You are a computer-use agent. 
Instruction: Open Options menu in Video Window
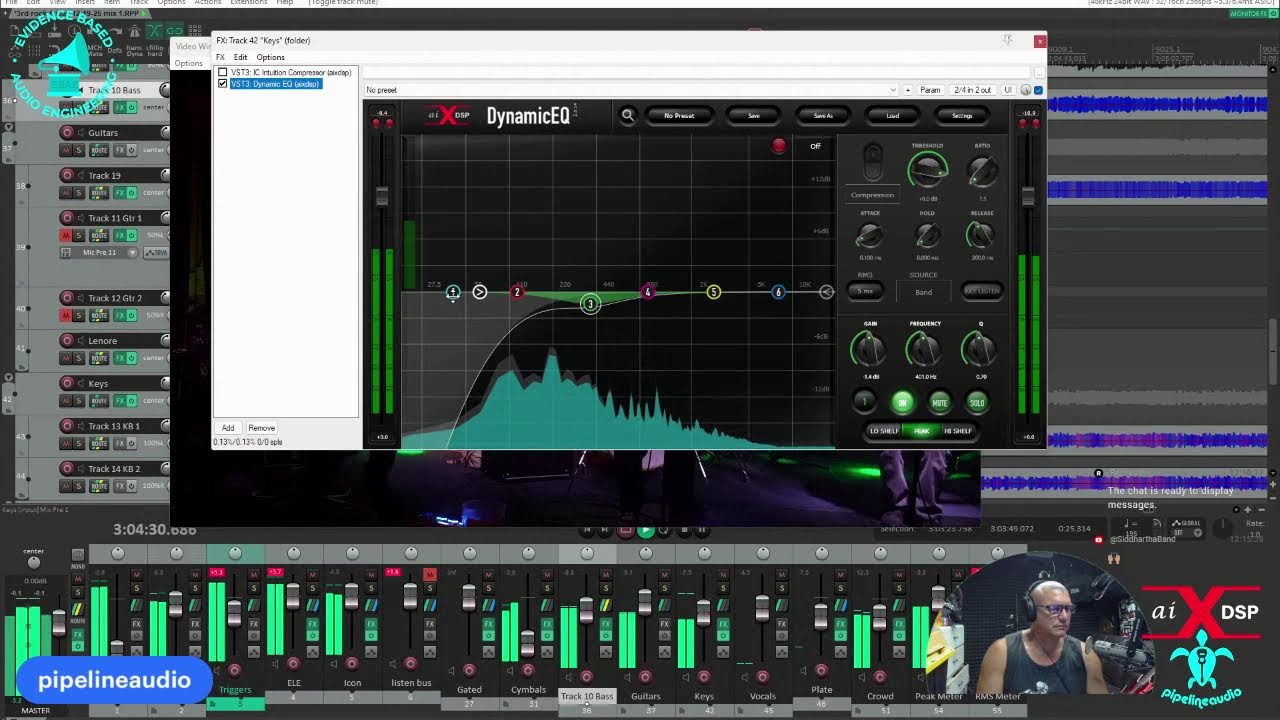pyautogui.click(x=188, y=63)
